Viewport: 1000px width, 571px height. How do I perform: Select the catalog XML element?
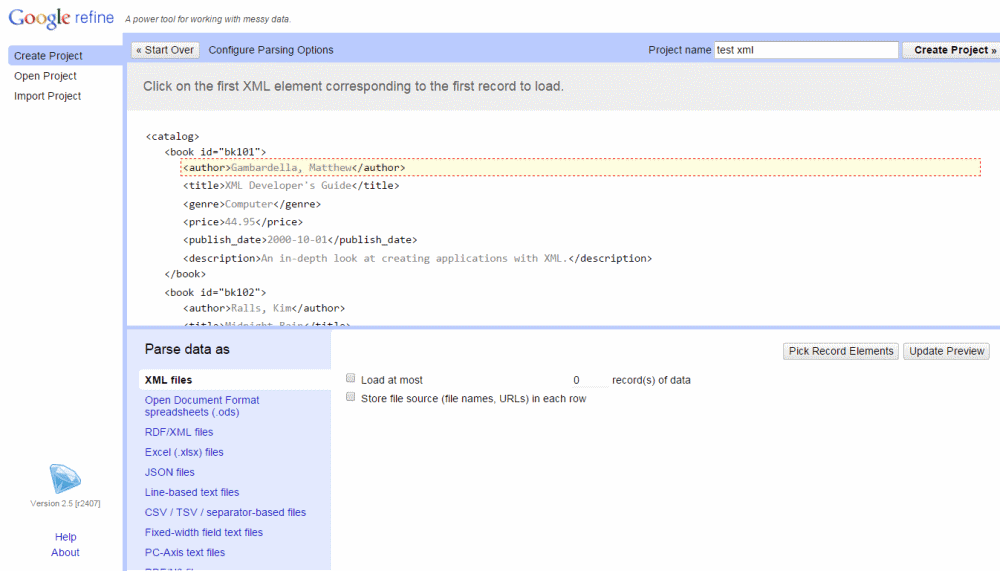tap(172, 136)
